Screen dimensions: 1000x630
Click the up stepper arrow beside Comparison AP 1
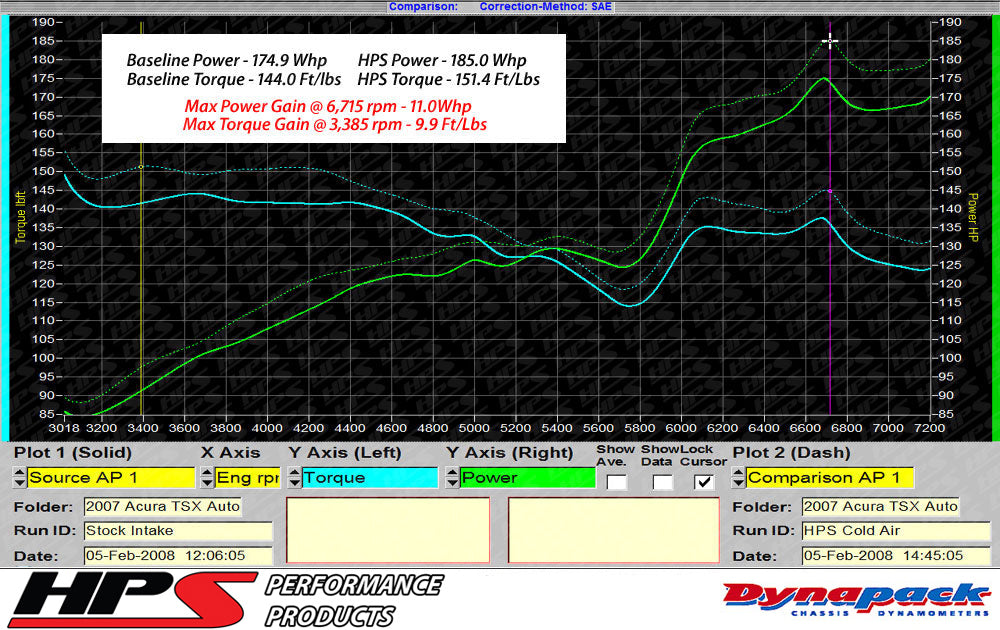[x=738, y=472]
